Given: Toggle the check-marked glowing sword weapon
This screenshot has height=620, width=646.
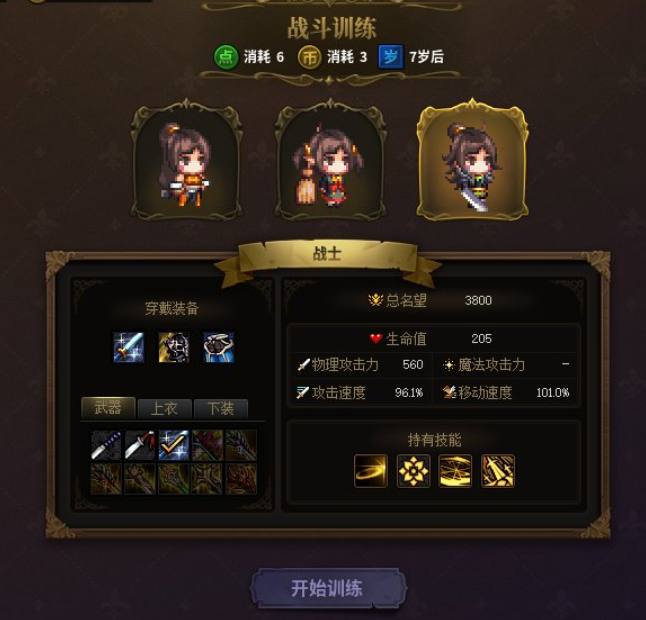Looking at the screenshot, I should [x=174, y=445].
